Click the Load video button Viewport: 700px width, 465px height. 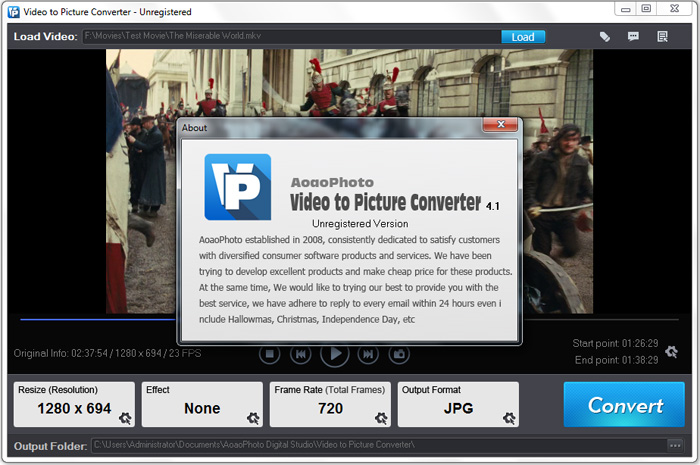tap(523, 37)
